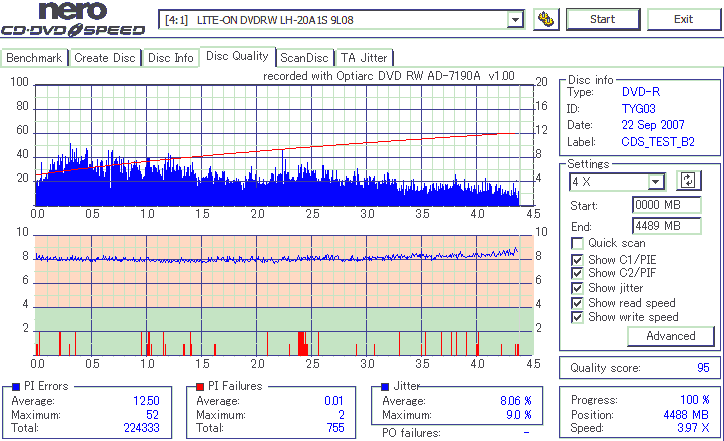724x441 pixels.
Task: Click the End field showing 4489 MB
Action: pyautogui.click(x=666, y=226)
